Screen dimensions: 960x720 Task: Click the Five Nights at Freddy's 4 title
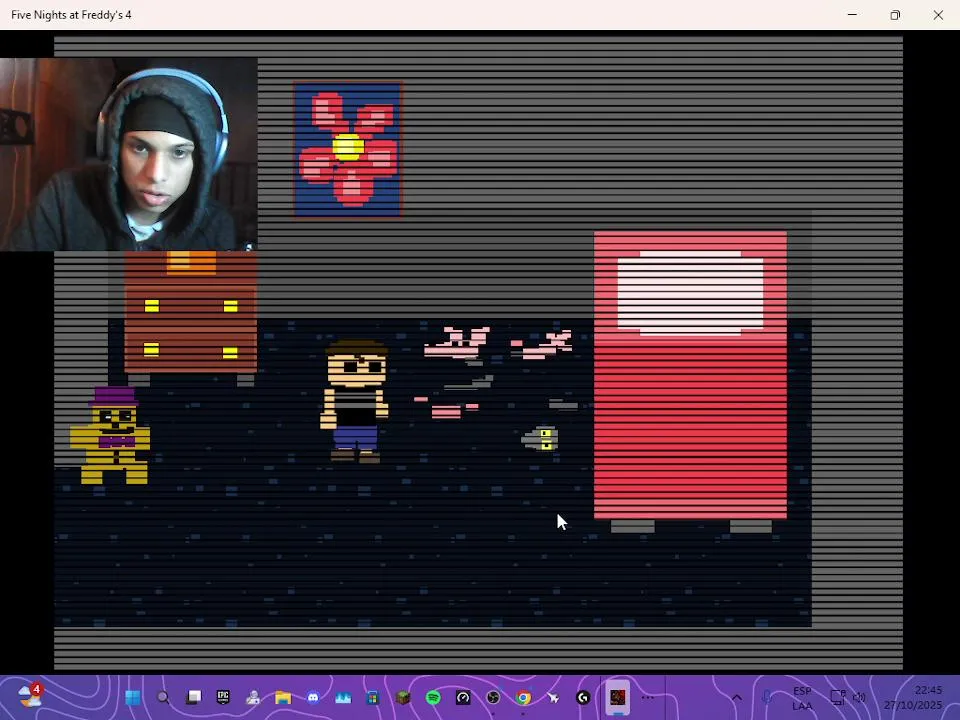pos(71,15)
